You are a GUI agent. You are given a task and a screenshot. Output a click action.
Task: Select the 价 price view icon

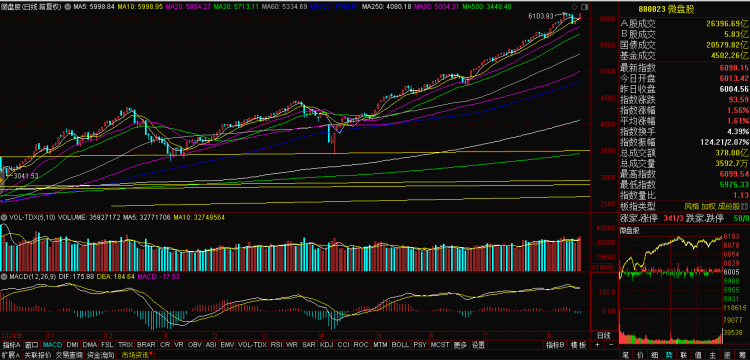pos(640,355)
